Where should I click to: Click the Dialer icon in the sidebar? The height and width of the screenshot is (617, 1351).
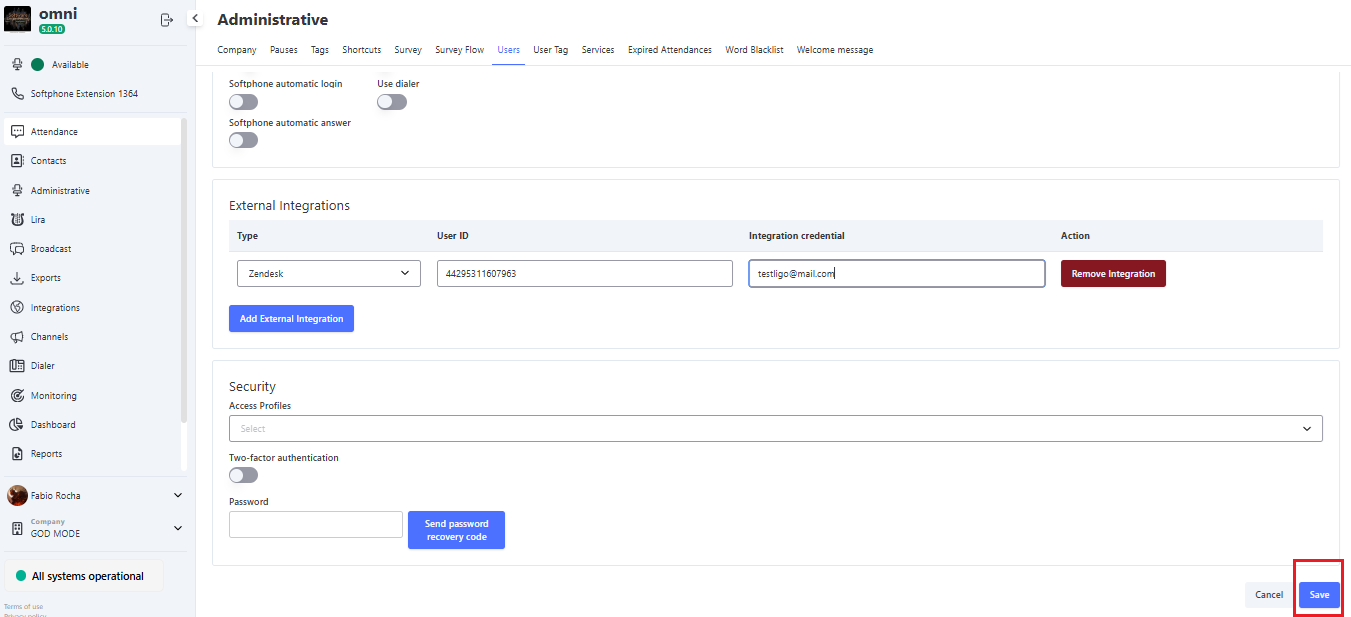coord(17,366)
